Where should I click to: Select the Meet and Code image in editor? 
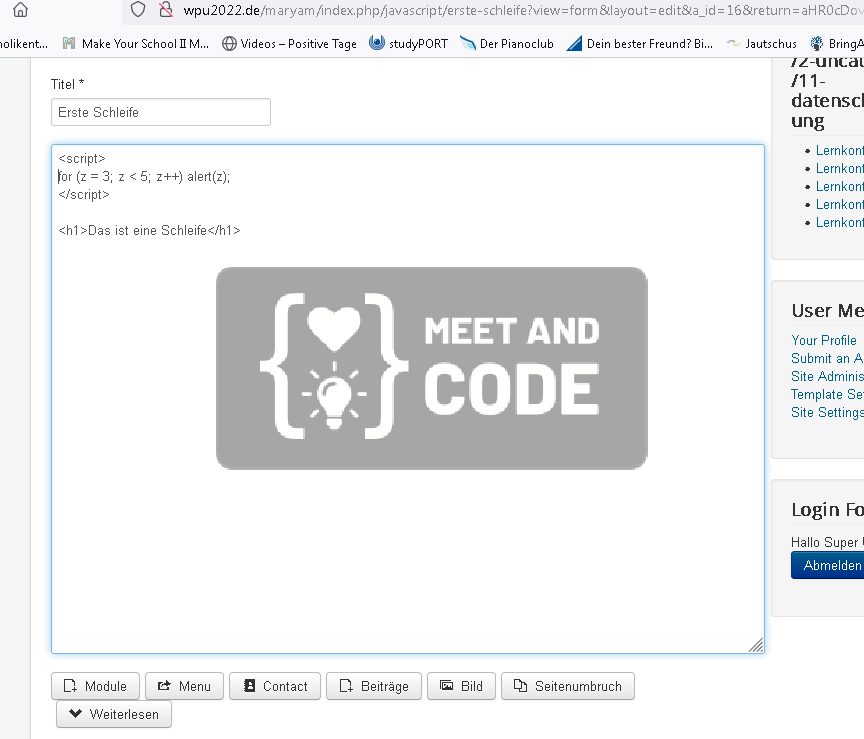tap(431, 368)
